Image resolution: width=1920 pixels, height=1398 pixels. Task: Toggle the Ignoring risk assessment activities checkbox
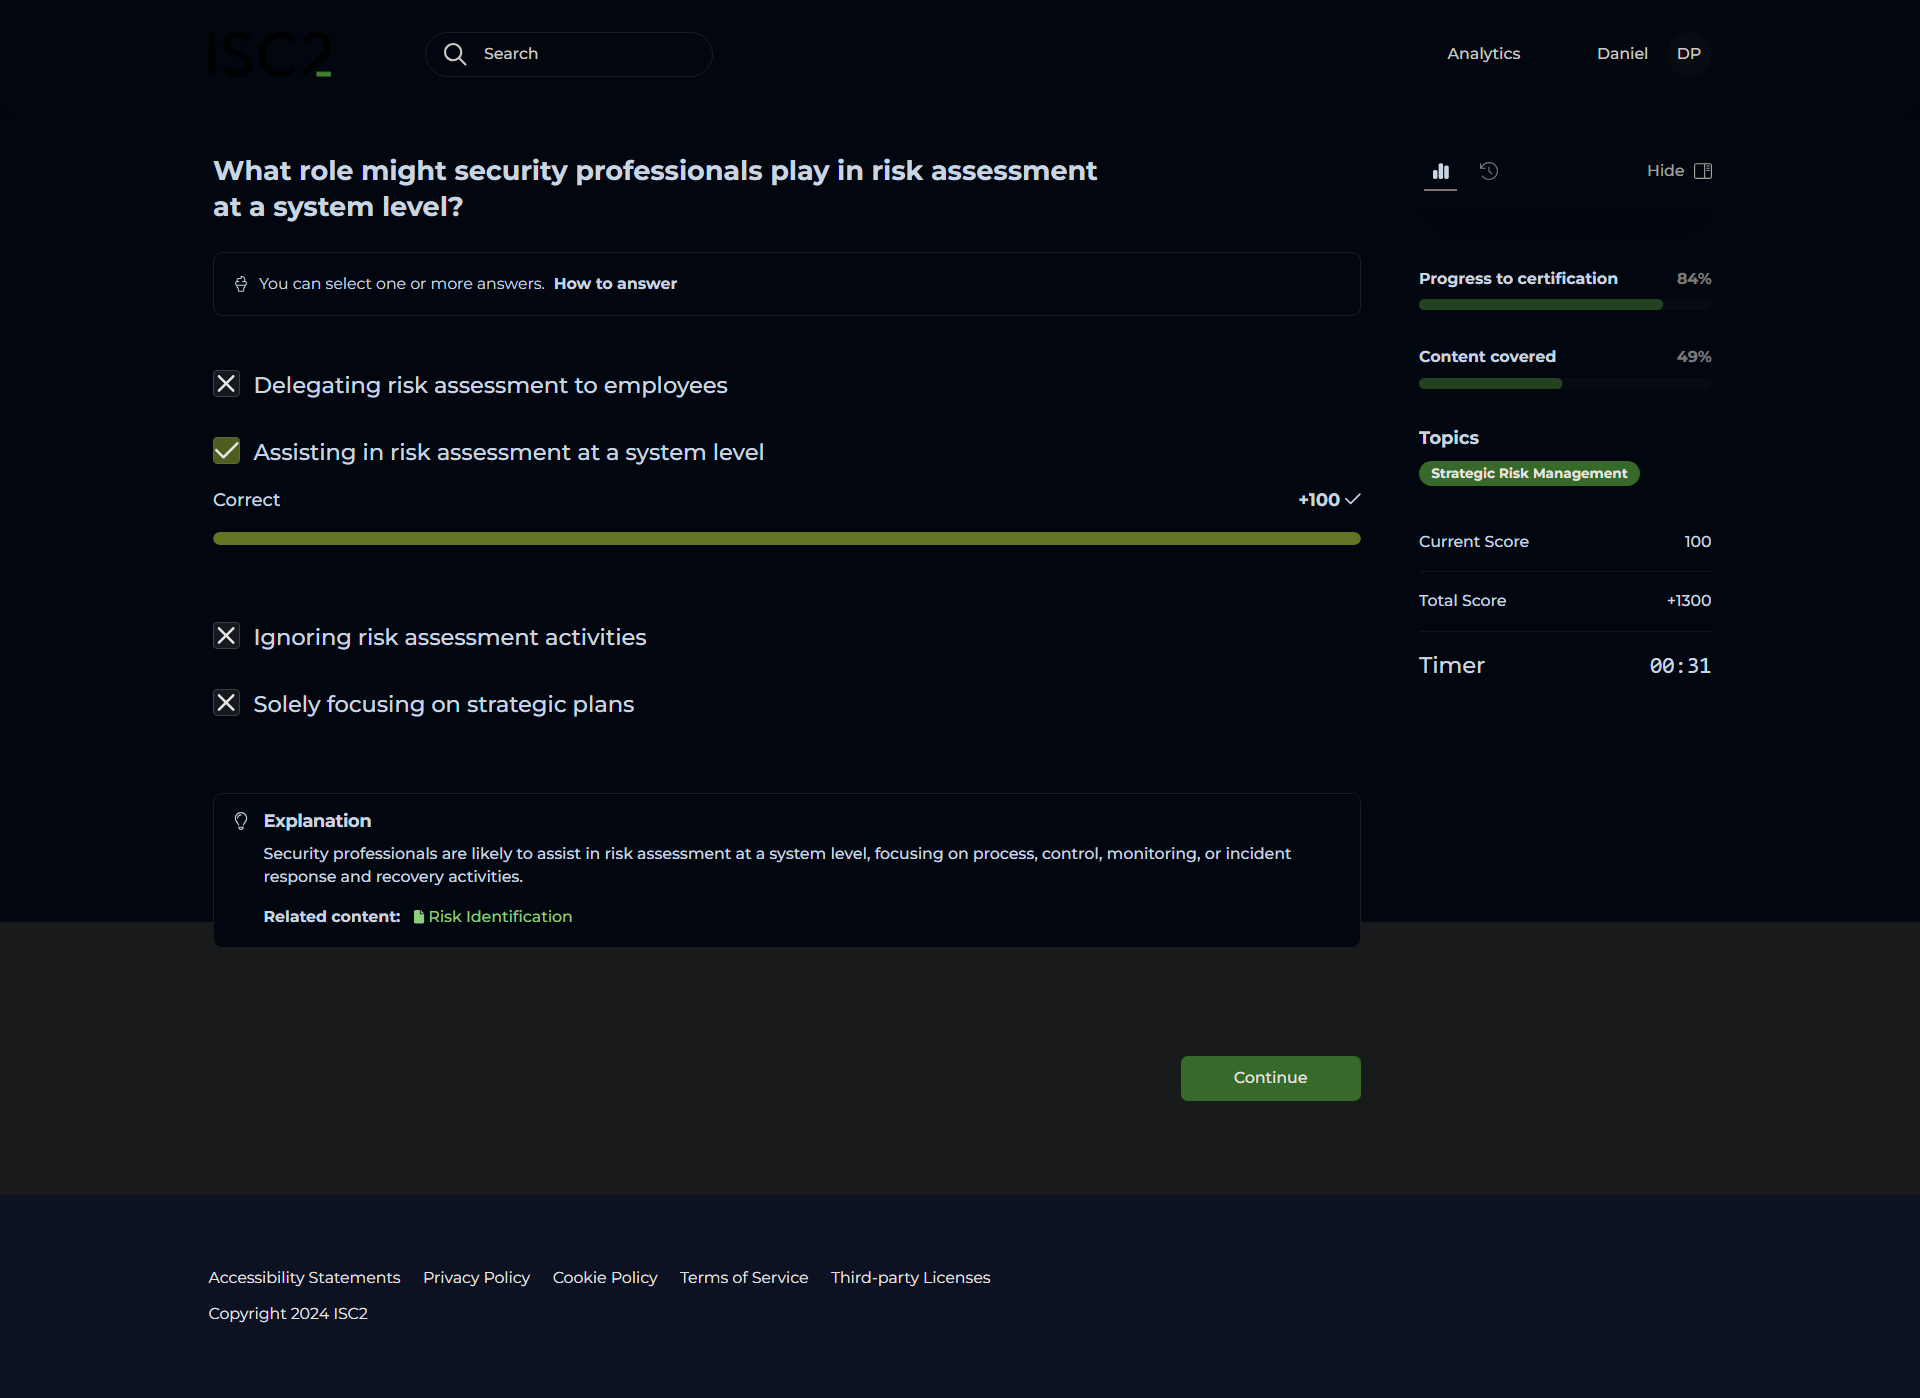[227, 636]
